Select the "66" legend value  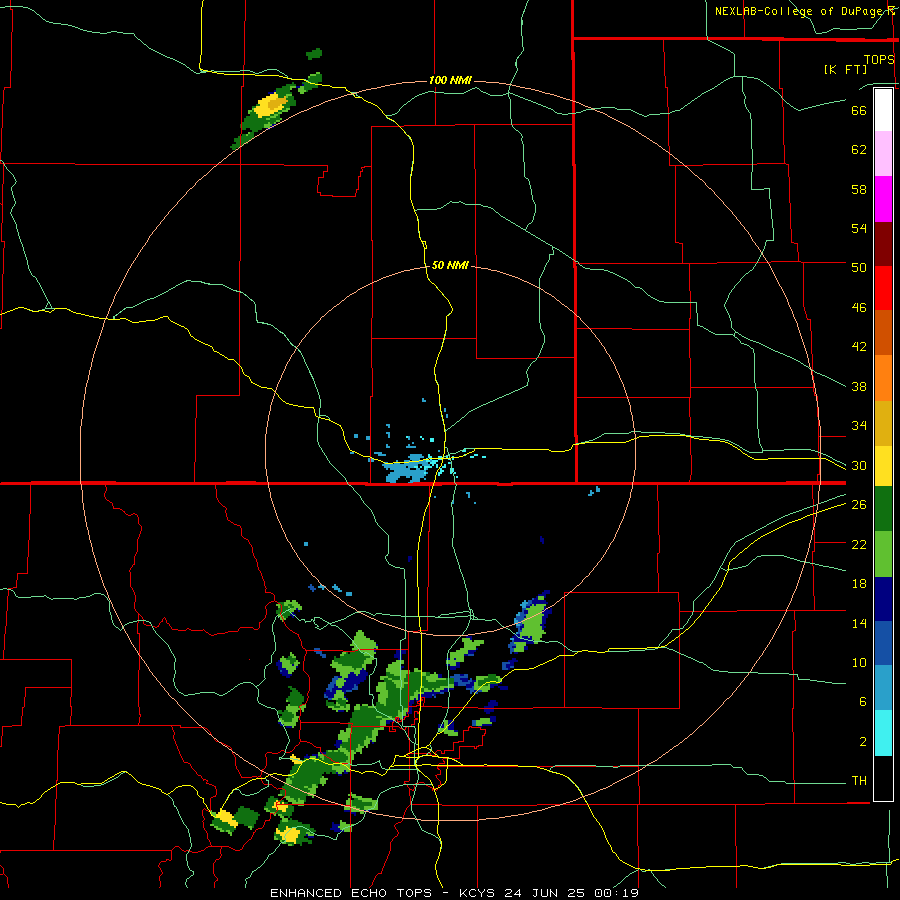click(x=859, y=110)
